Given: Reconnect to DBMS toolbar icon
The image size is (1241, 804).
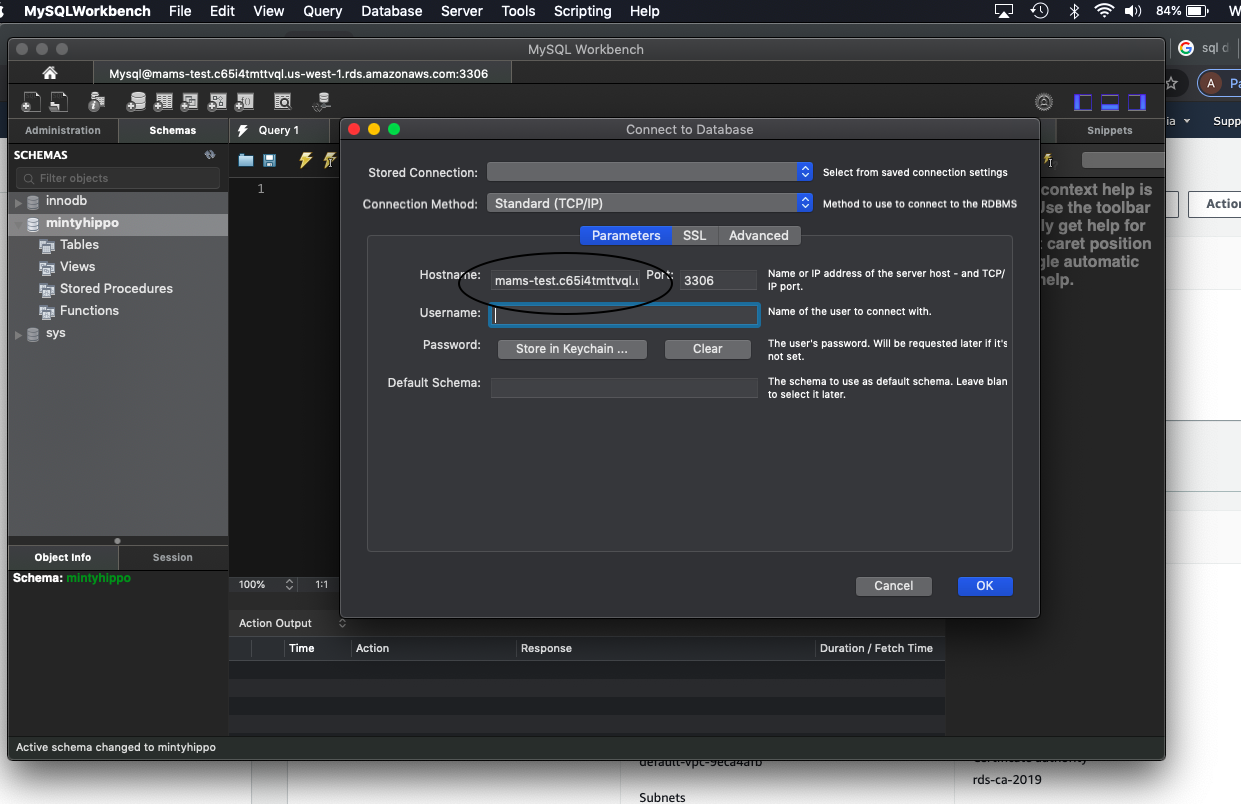Looking at the screenshot, I should coord(321,101).
